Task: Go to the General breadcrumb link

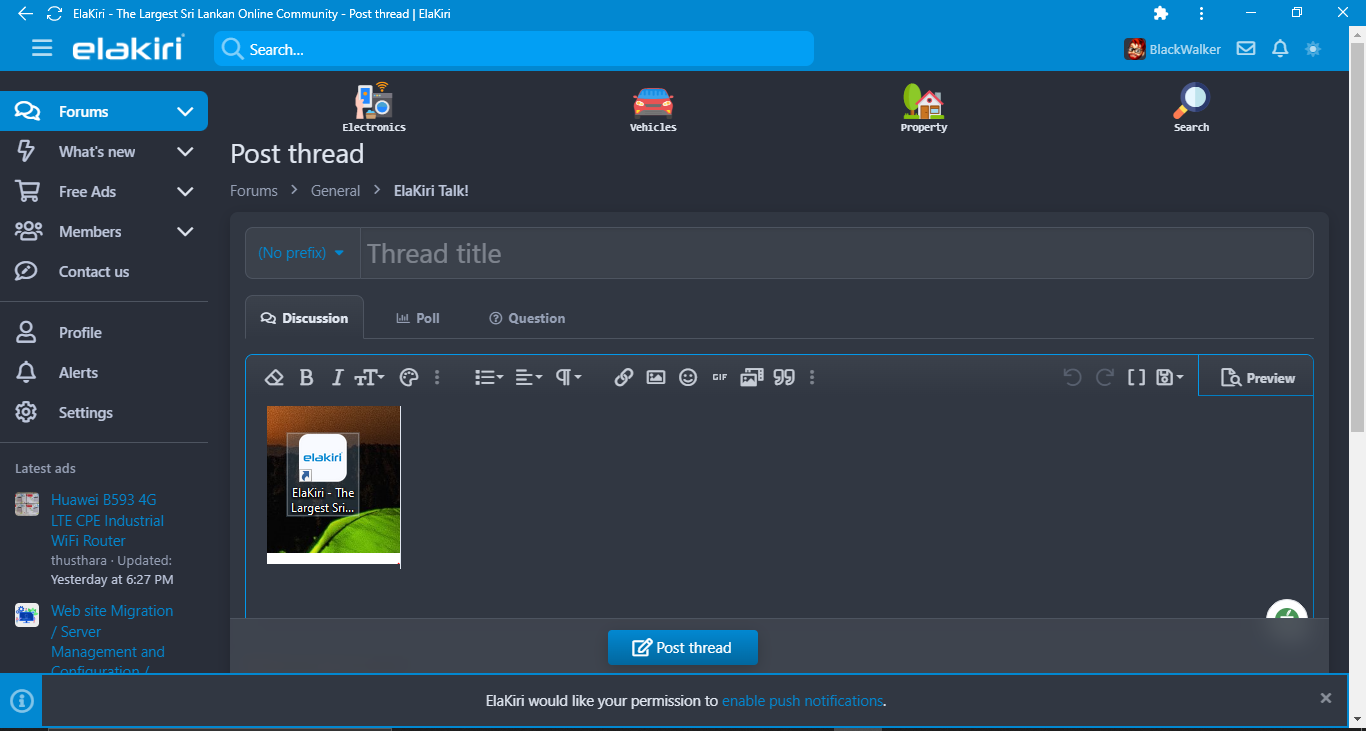Action: pyautogui.click(x=335, y=191)
